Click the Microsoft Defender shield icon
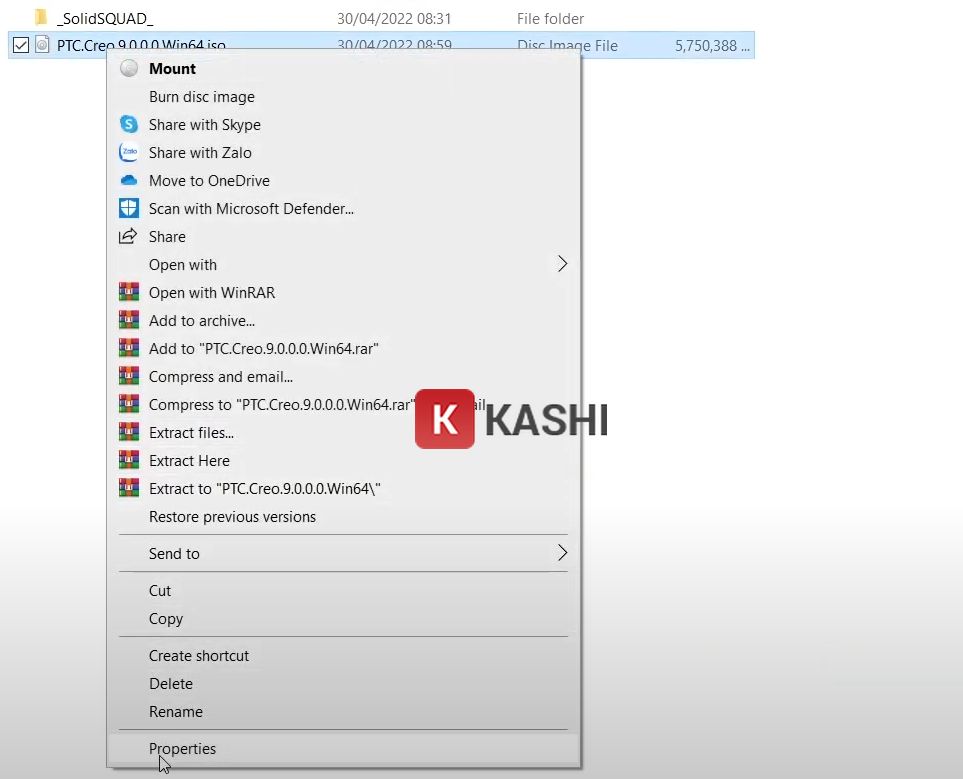 coord(128,209)
